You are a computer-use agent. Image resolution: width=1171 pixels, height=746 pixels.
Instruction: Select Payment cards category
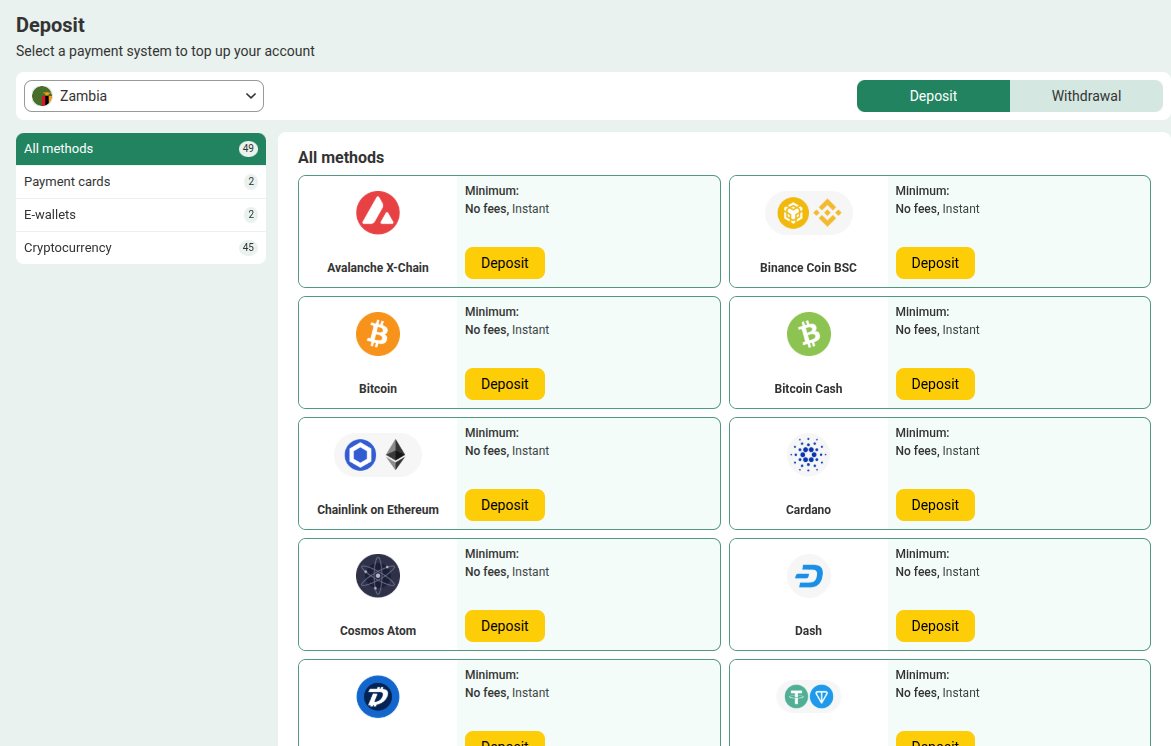tap(141, 181)
